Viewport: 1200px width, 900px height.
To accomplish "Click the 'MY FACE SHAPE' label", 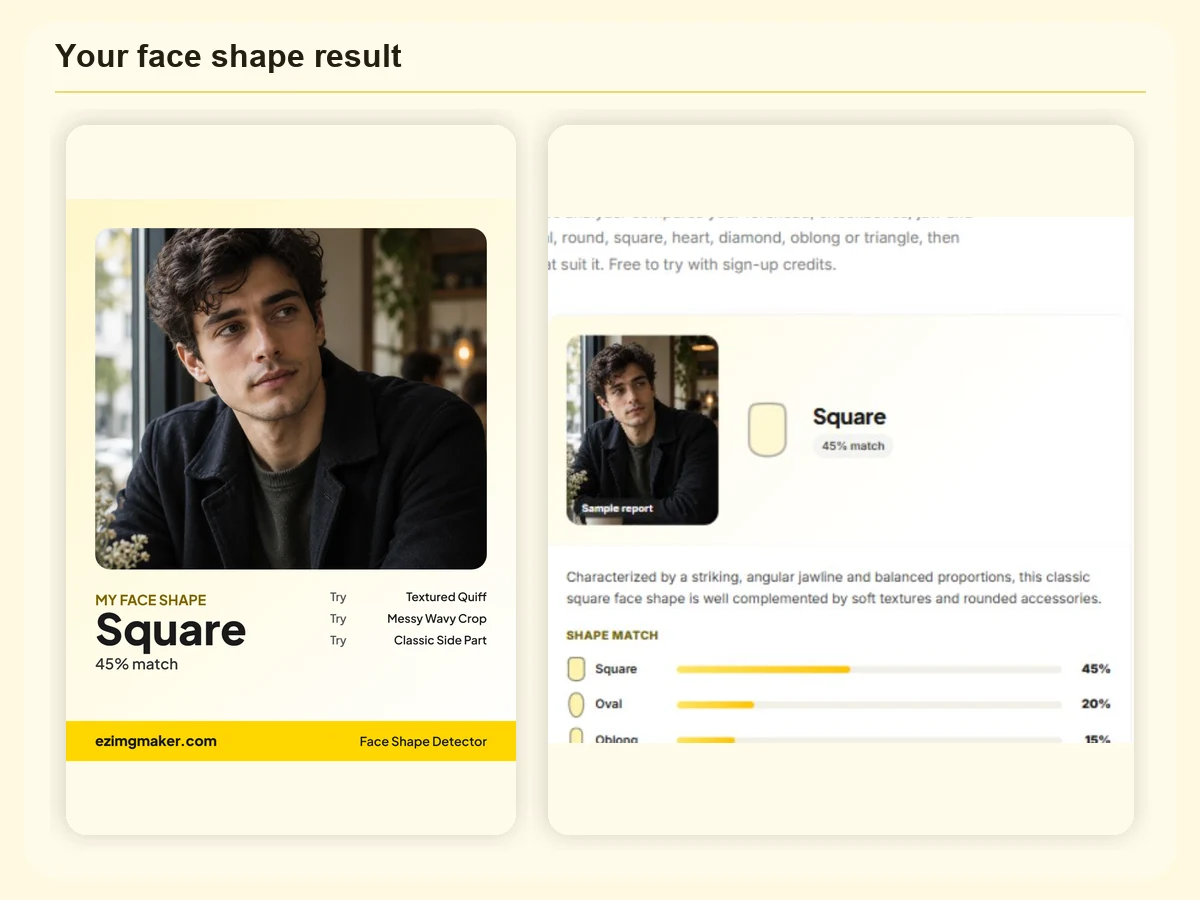I will [151, 600].
